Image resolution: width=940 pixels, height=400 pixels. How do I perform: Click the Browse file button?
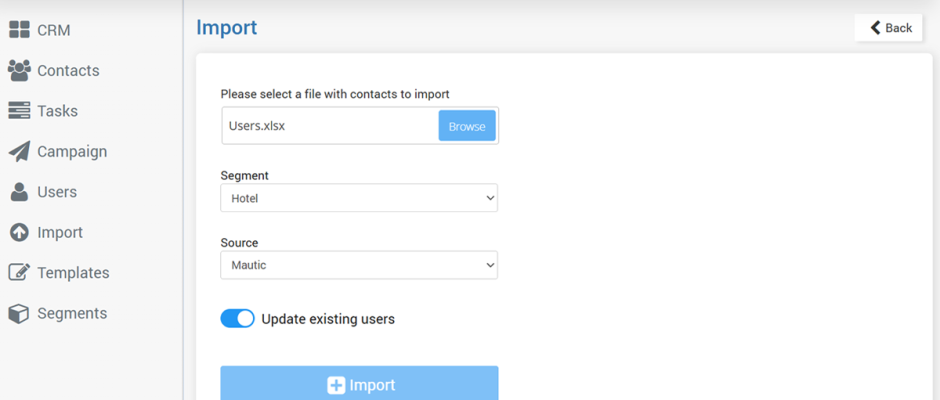pyautogui.click(x=467, y=126)
